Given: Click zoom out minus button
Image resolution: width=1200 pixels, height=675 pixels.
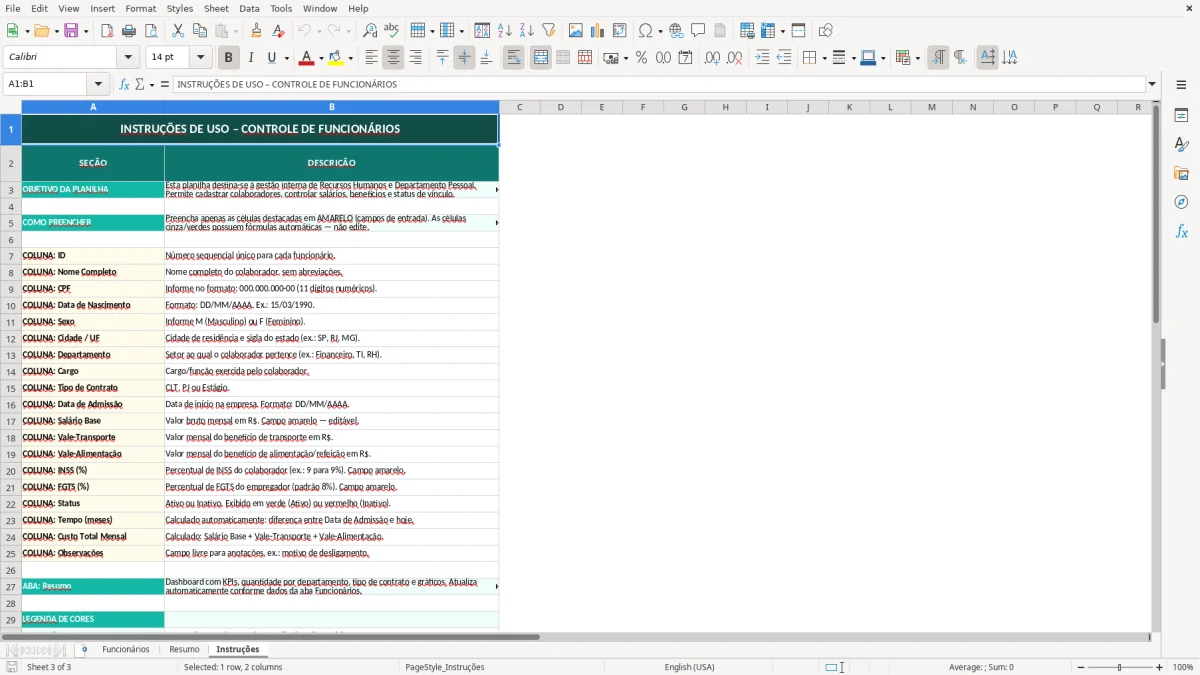Looking at the screenshot, I should [x=1081, y=667].
